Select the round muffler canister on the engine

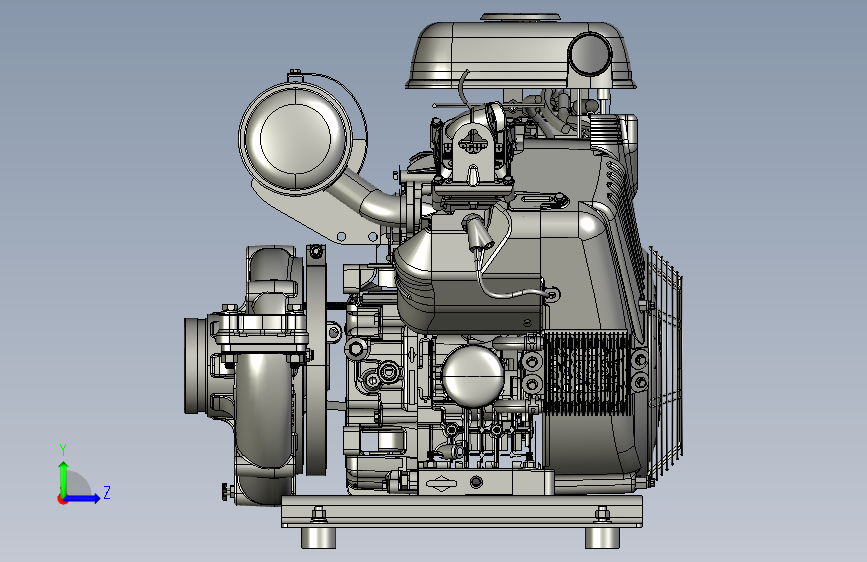point(296,138)
